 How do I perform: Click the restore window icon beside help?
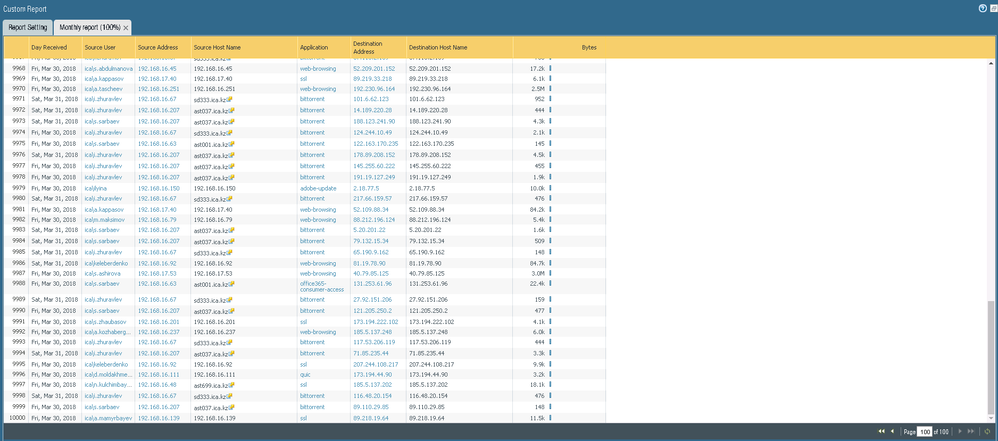(991, 7)
